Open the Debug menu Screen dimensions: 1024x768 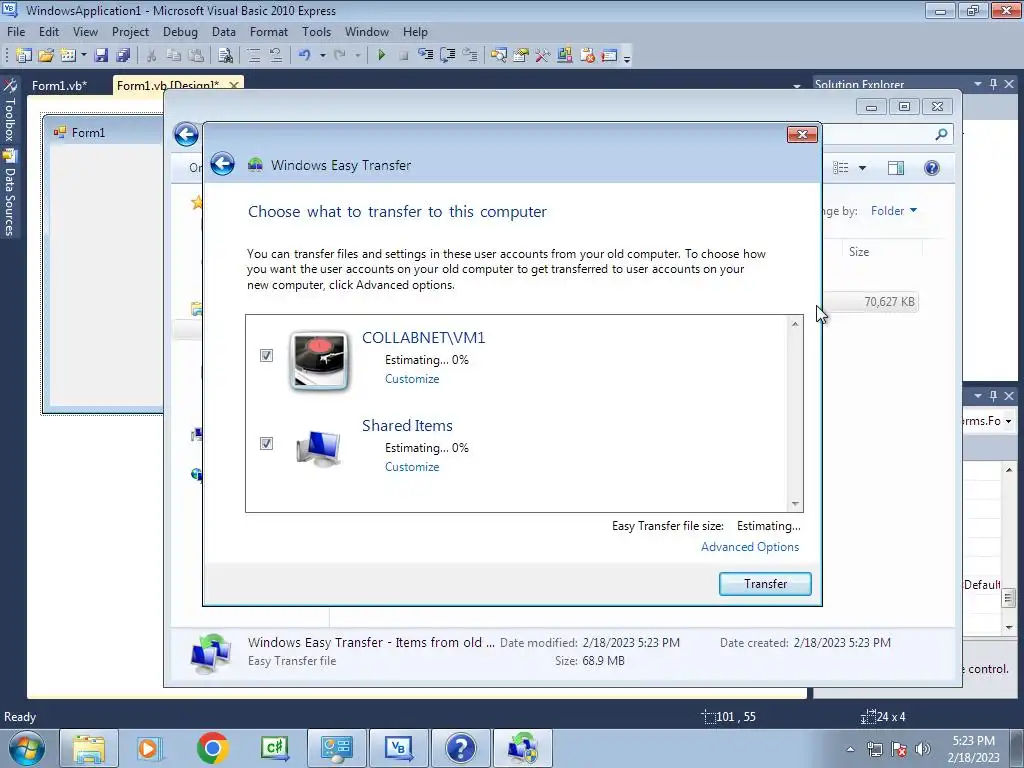point(180,32)
